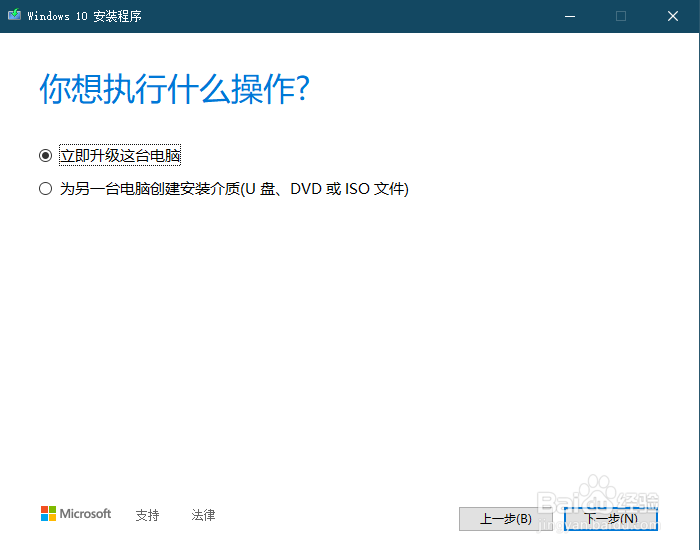Go back with 上一步(B) button
Image resolution: width=700 pixels, height=550 pixels.
[505, 519]
